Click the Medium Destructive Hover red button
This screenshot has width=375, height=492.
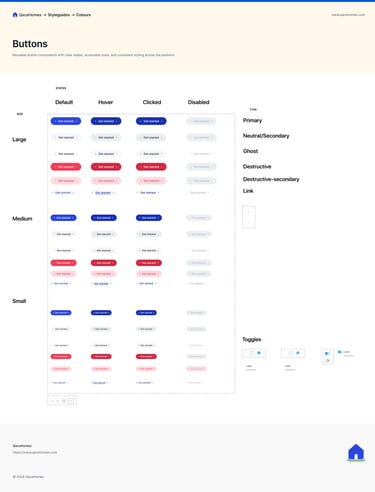(104, 263)
